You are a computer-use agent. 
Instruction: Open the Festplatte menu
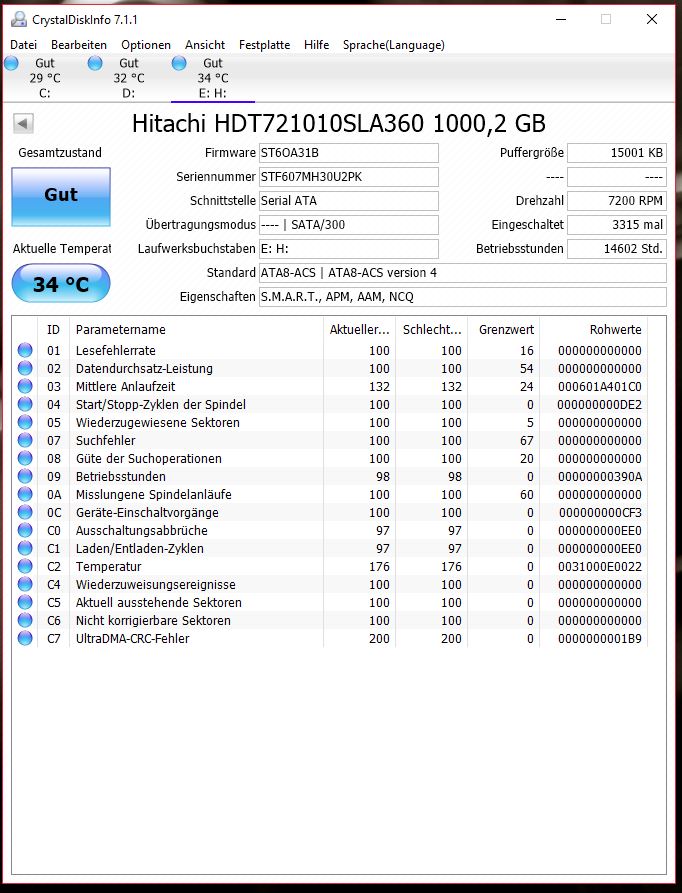(264, 44)
